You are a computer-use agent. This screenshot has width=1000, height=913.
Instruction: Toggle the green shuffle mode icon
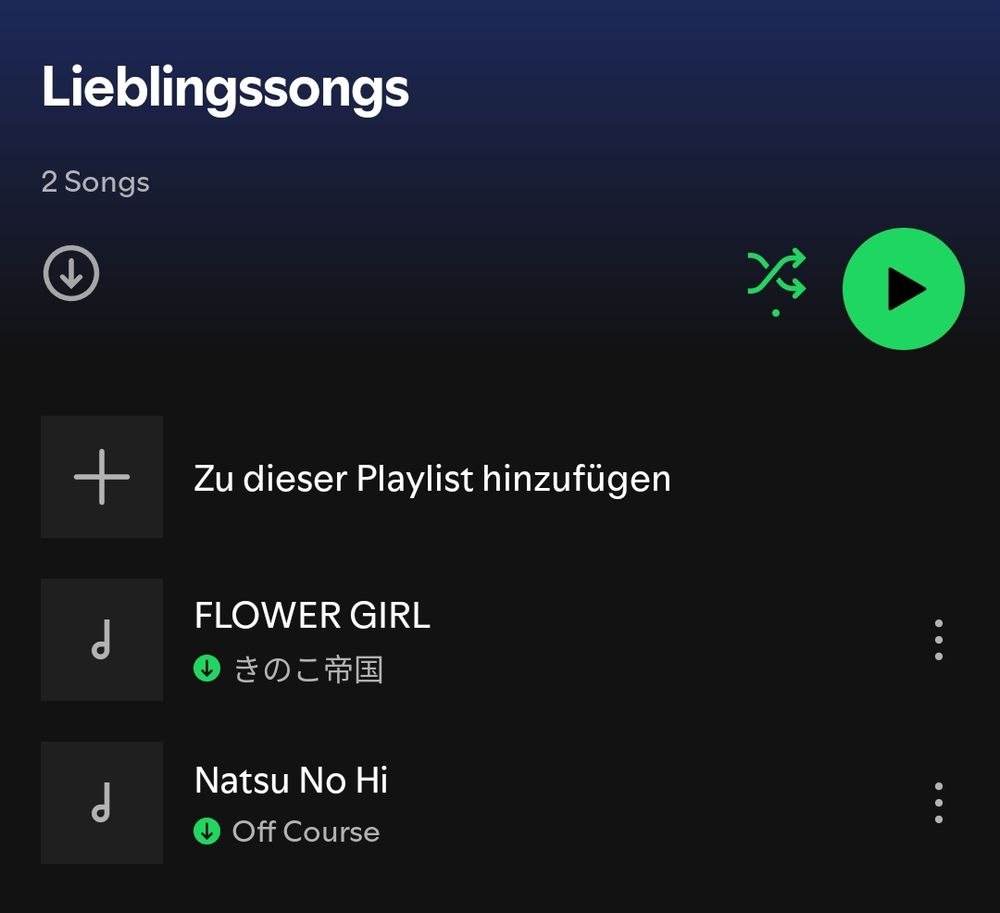click(776, 274)
